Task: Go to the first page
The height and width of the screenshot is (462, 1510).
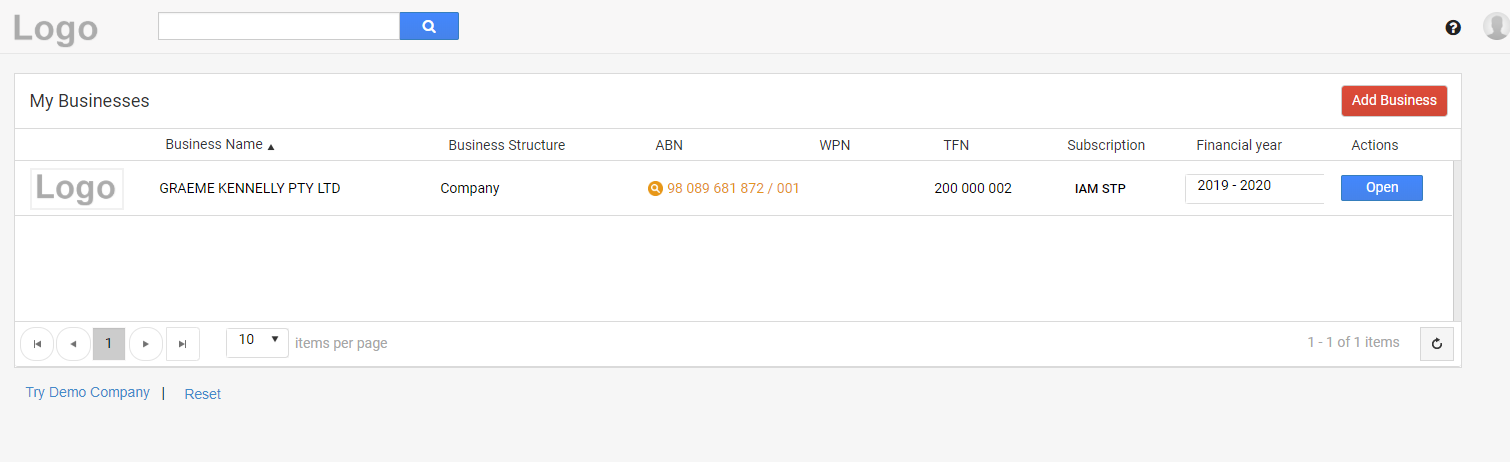Action: [37, 344]
